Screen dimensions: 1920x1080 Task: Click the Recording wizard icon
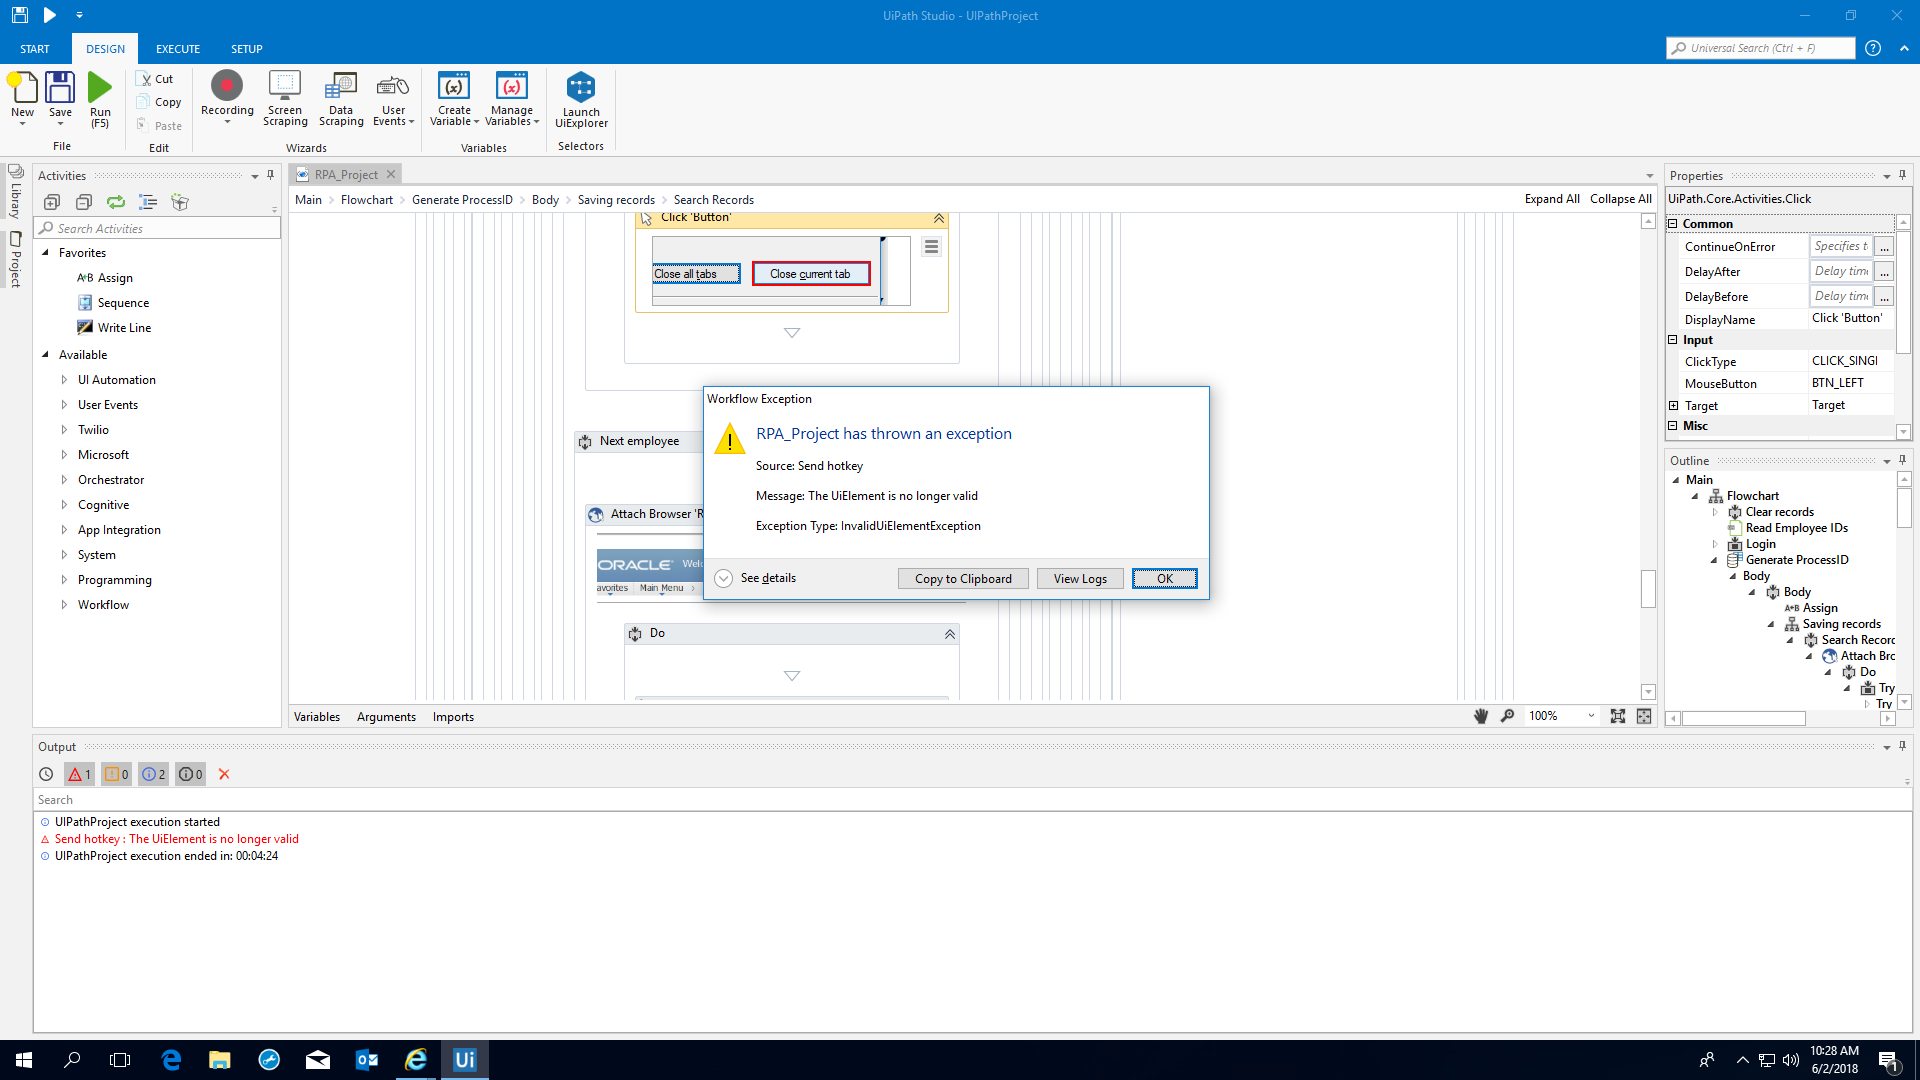tap(227, 88)
